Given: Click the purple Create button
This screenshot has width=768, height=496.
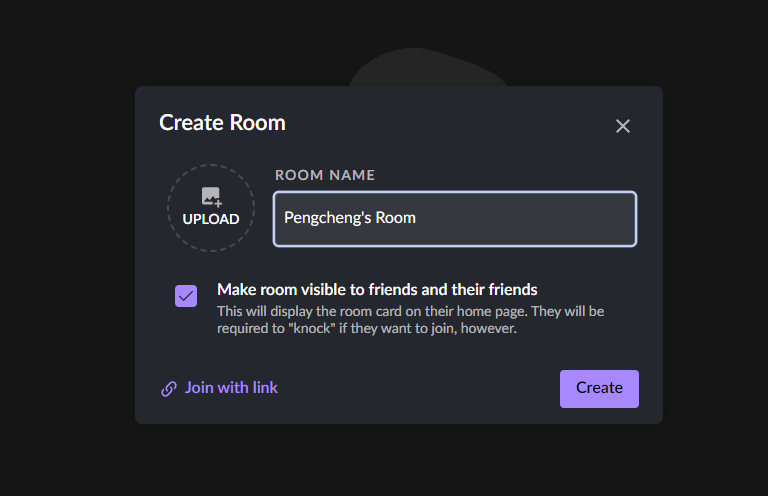Looking at the screenshot, I should click(599, 389).
